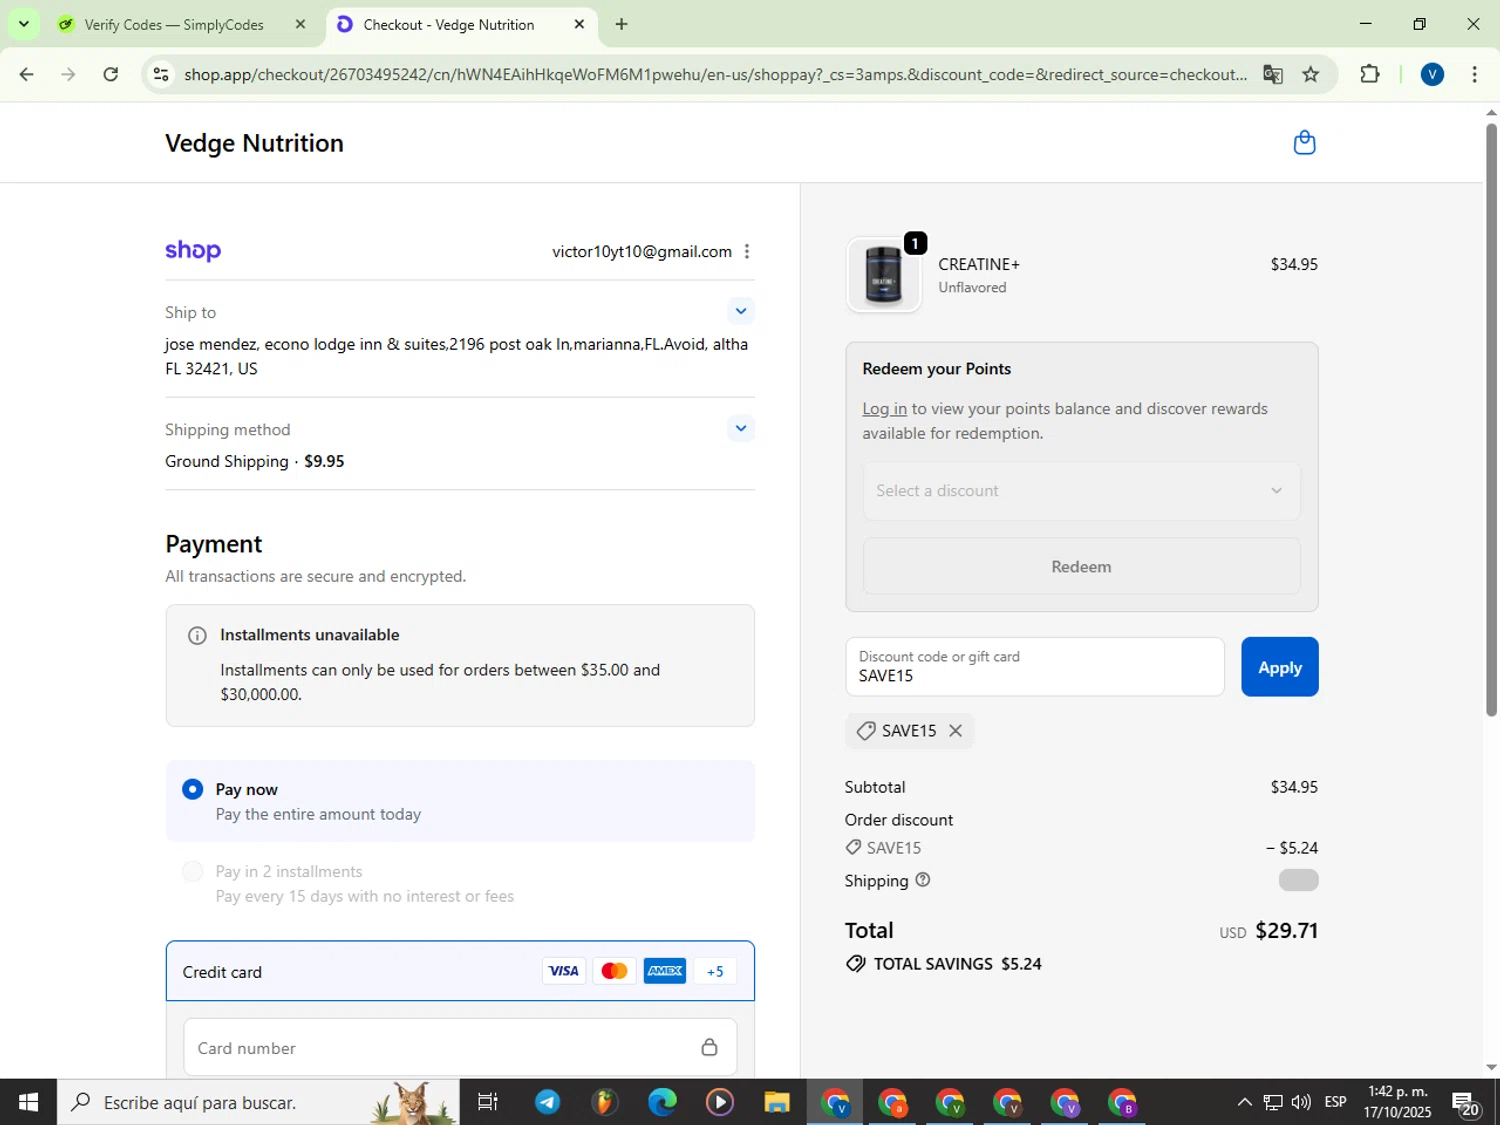Screen dimensions: 1500x1125
Task: Click the Log in link for points
Action: coord(885,409)
